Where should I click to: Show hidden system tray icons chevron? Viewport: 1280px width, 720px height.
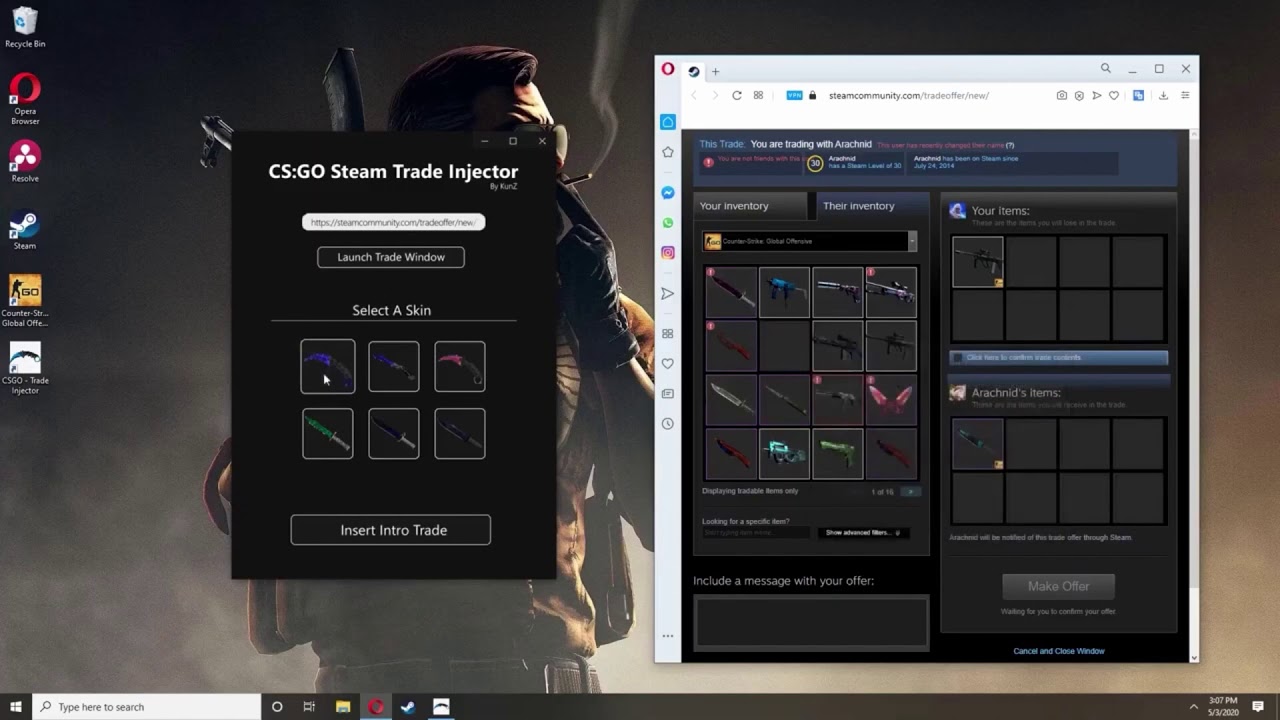[x=1193, y=707]
